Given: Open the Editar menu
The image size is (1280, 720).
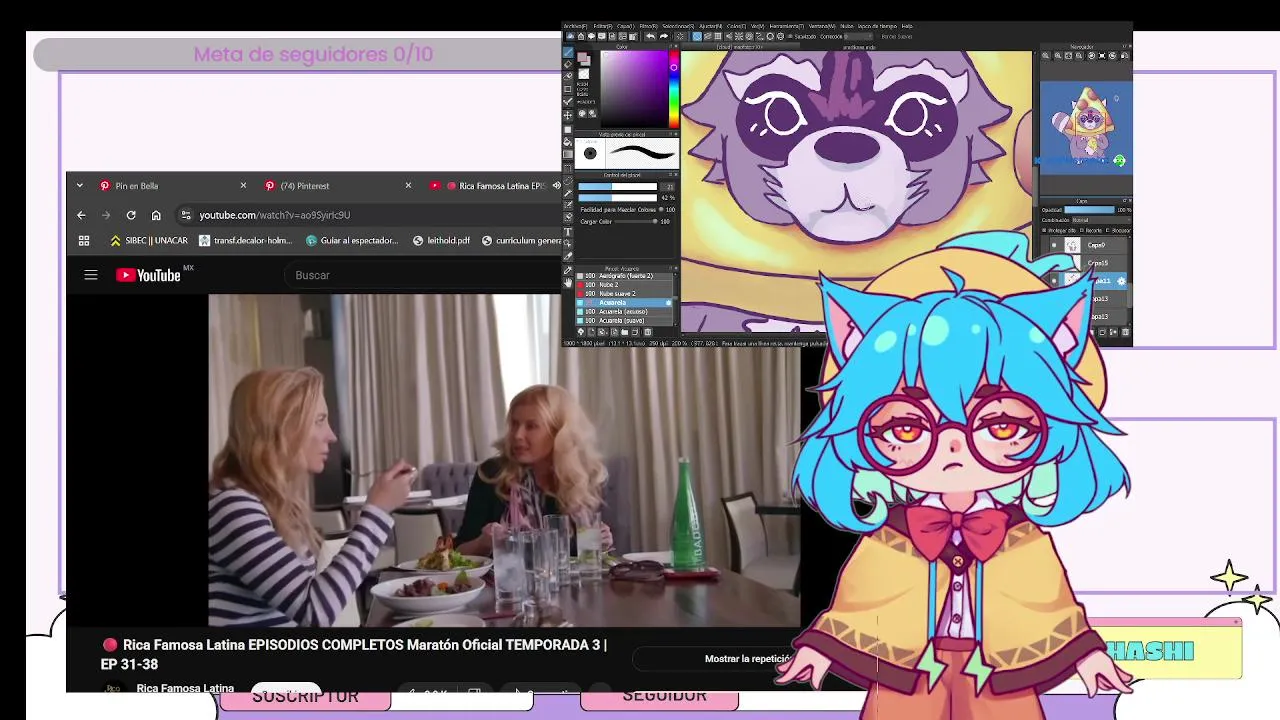Looking at the screenshot, I should [x=603, y=26].
